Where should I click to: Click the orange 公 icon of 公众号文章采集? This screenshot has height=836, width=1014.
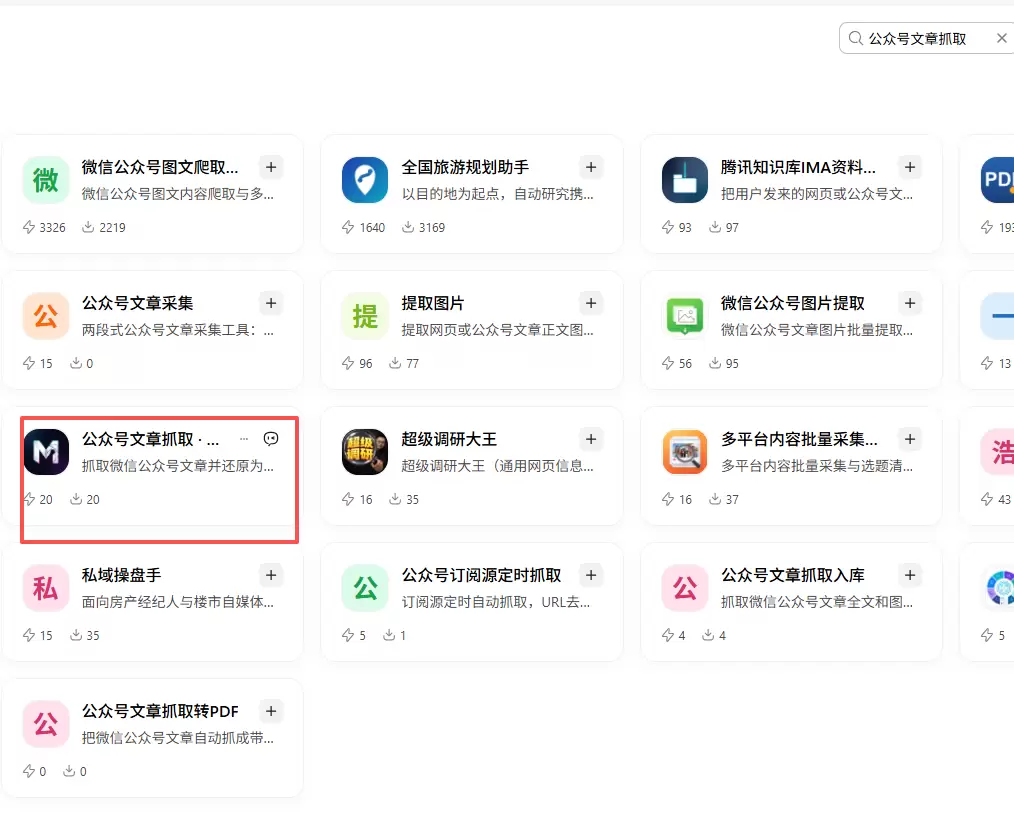tap(45, 316)
